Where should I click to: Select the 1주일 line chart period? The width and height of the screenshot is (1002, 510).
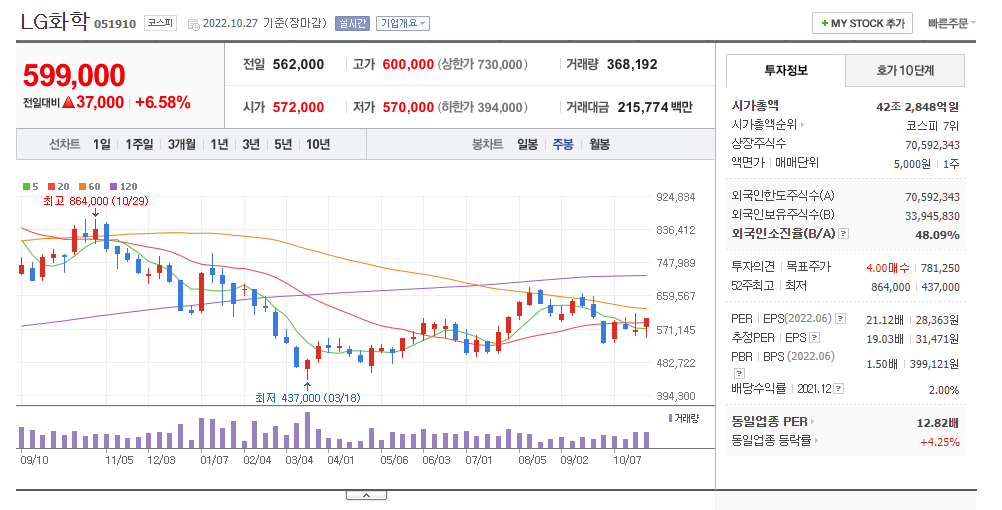(139, 144)
